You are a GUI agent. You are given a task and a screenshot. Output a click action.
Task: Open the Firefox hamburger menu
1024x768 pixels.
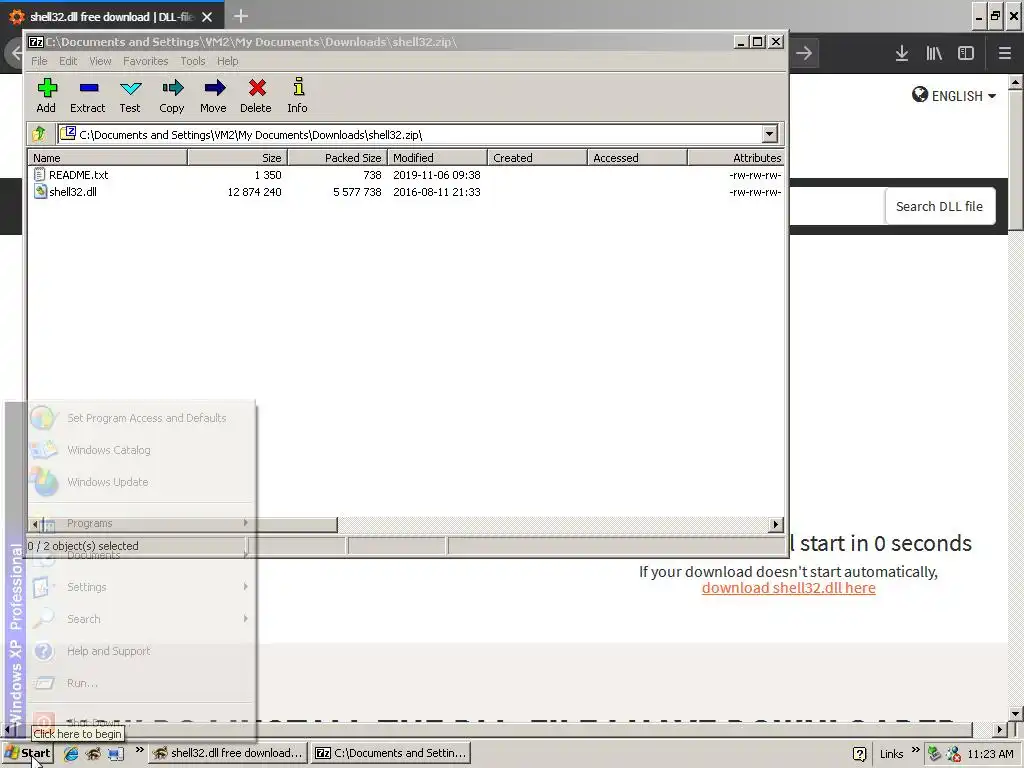1004,53
